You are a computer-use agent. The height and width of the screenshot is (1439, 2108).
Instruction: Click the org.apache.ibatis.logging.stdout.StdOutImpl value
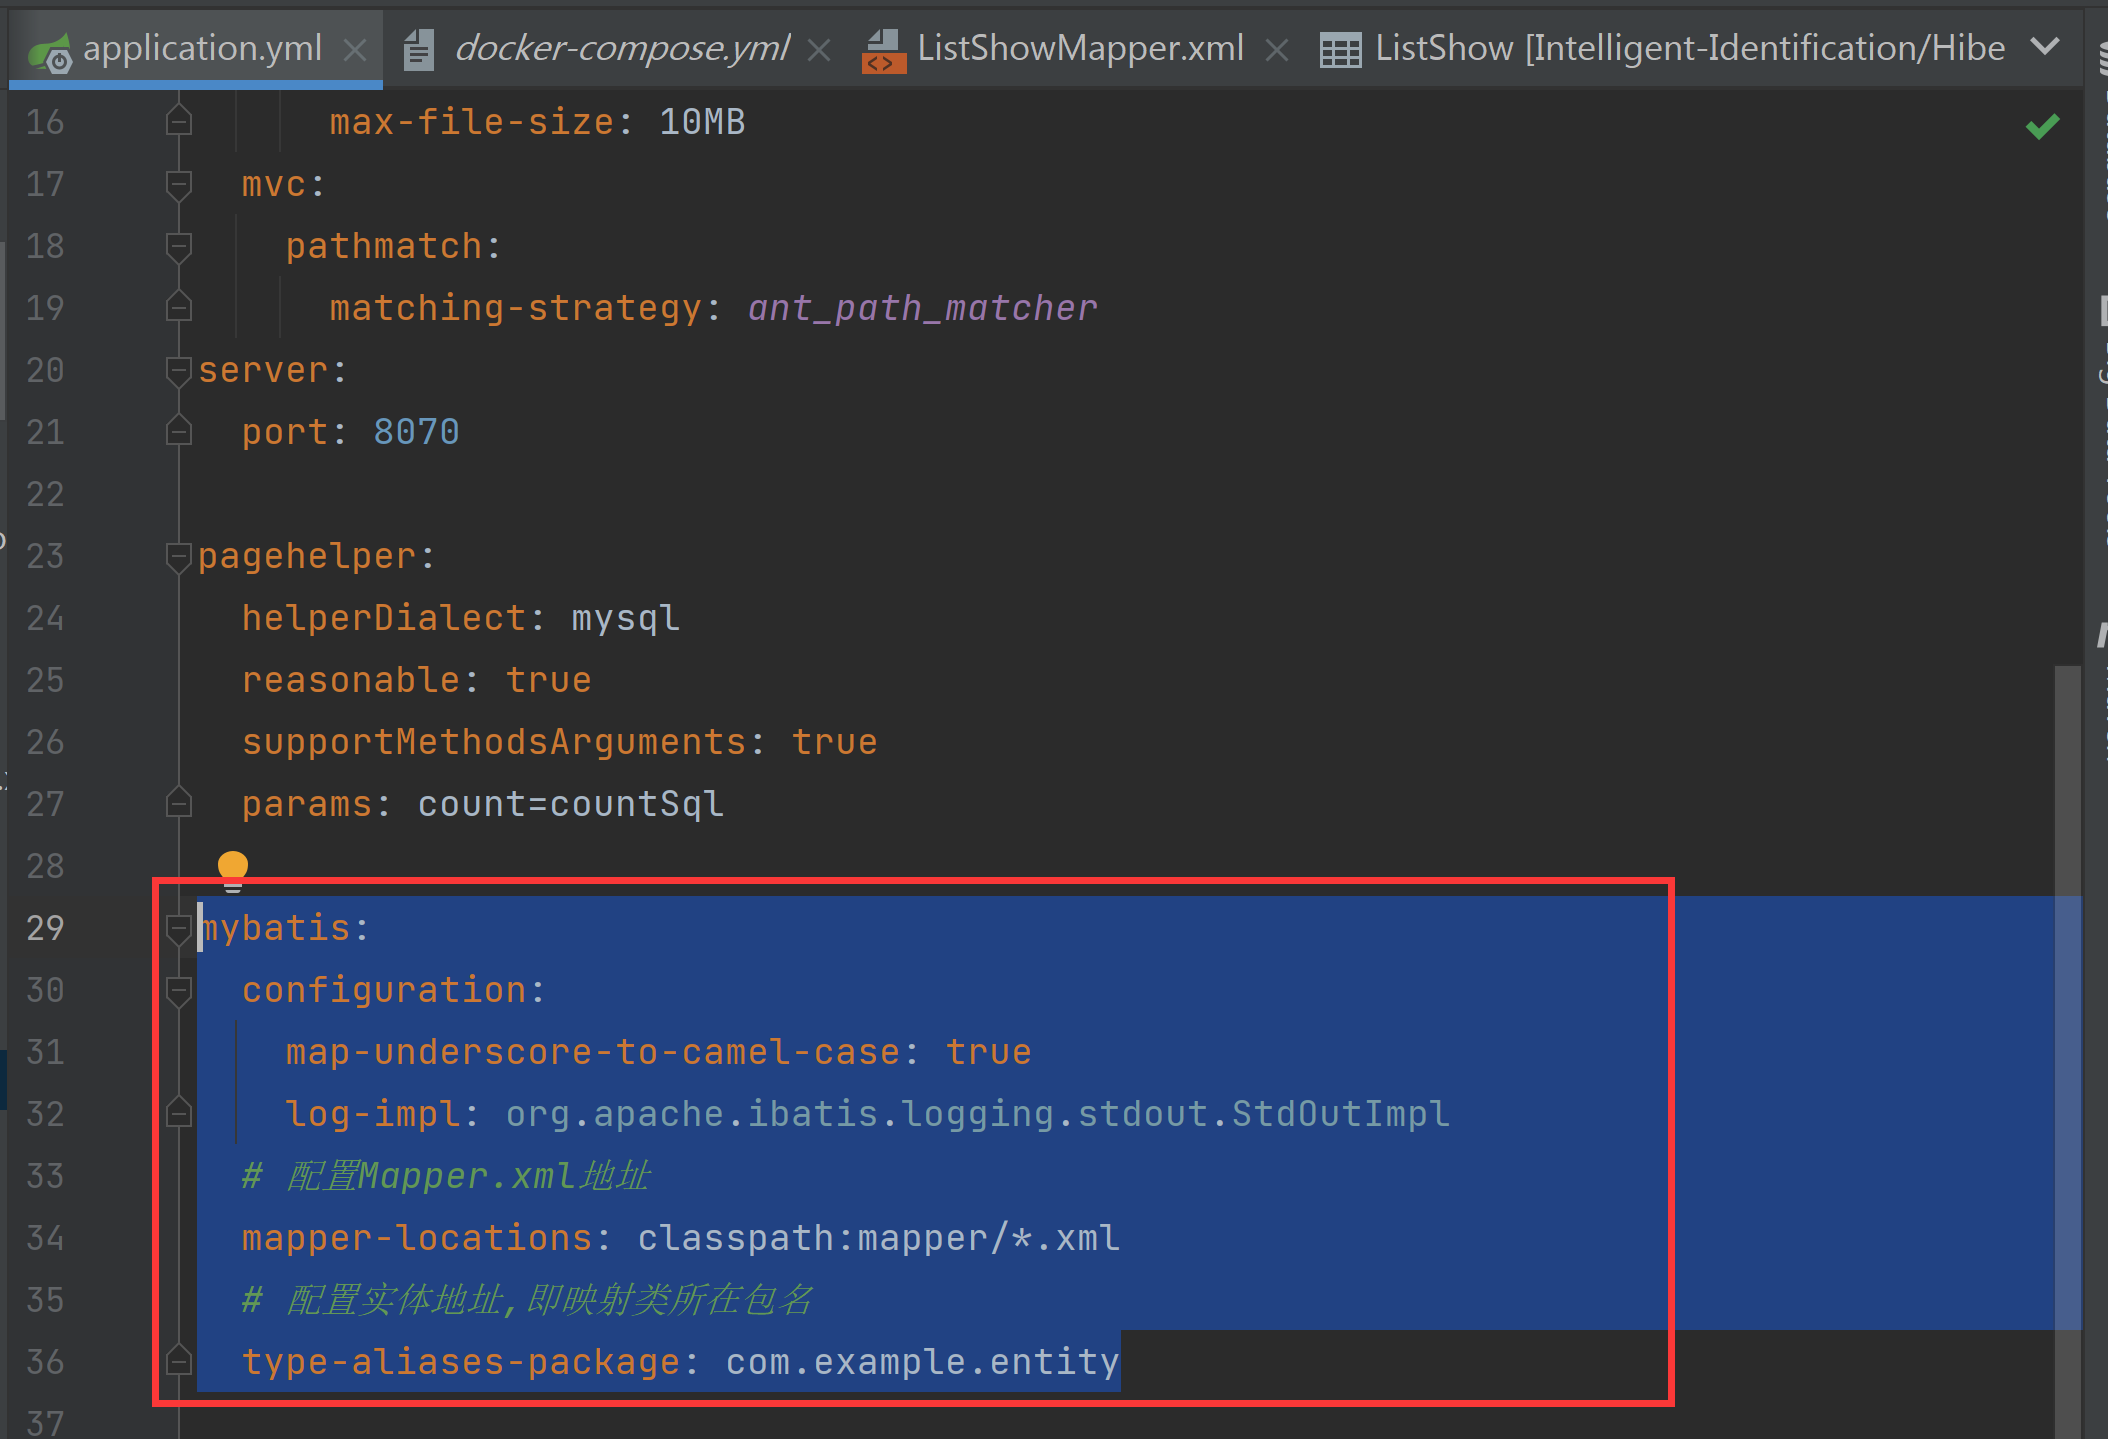tap(978, 1114)
